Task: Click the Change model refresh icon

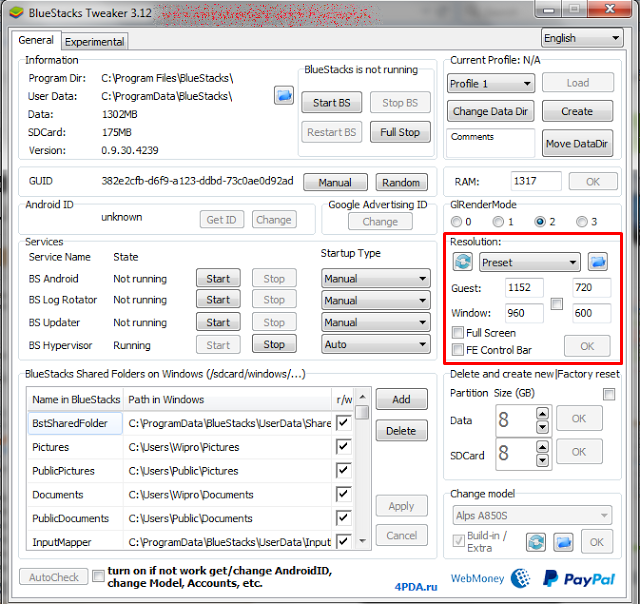Action: [536, 542]
